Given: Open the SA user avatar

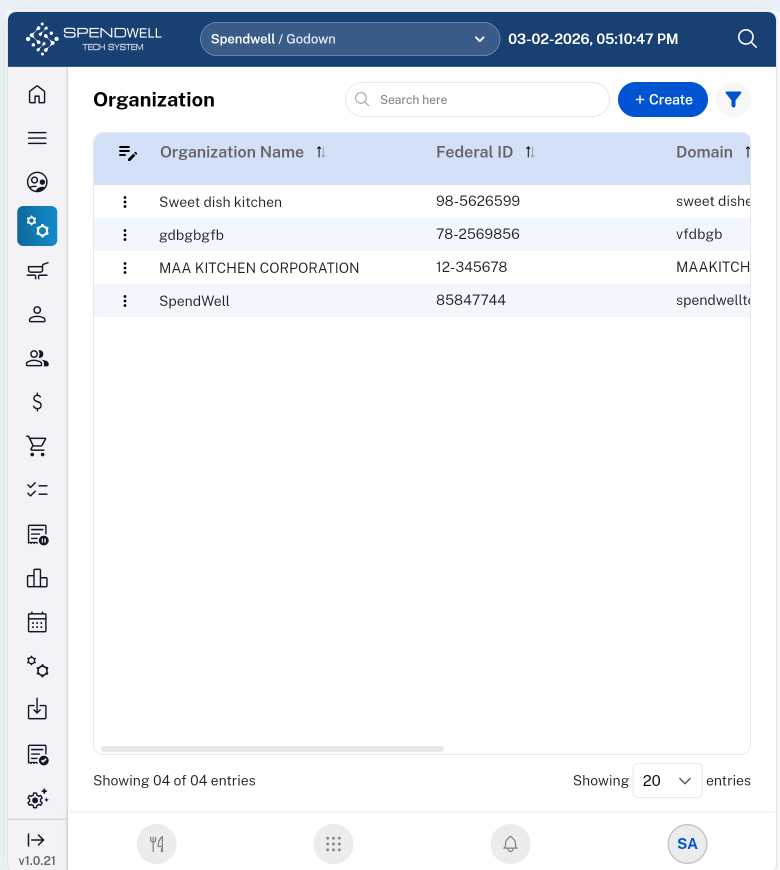Looking at the screenshot, I should coord(687,844).
